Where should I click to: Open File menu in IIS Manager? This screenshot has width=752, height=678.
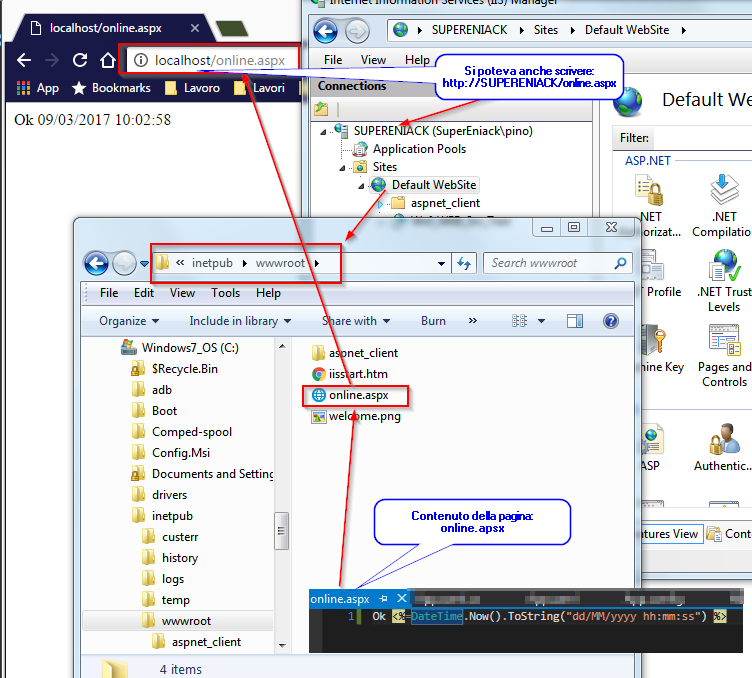pos(333,60)
